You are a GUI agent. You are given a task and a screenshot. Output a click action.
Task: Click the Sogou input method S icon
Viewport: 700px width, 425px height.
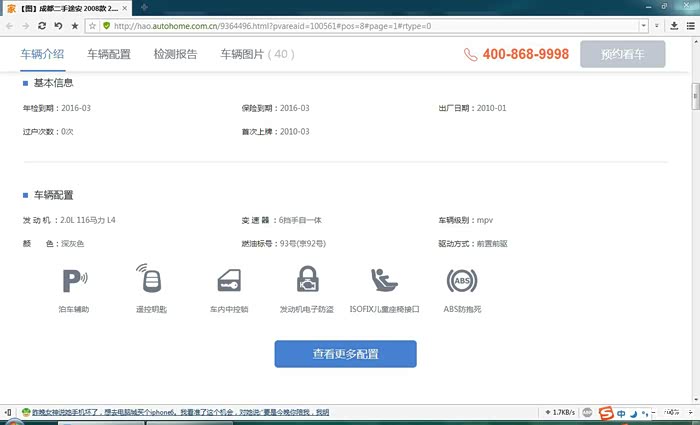[x=606, y=413]
